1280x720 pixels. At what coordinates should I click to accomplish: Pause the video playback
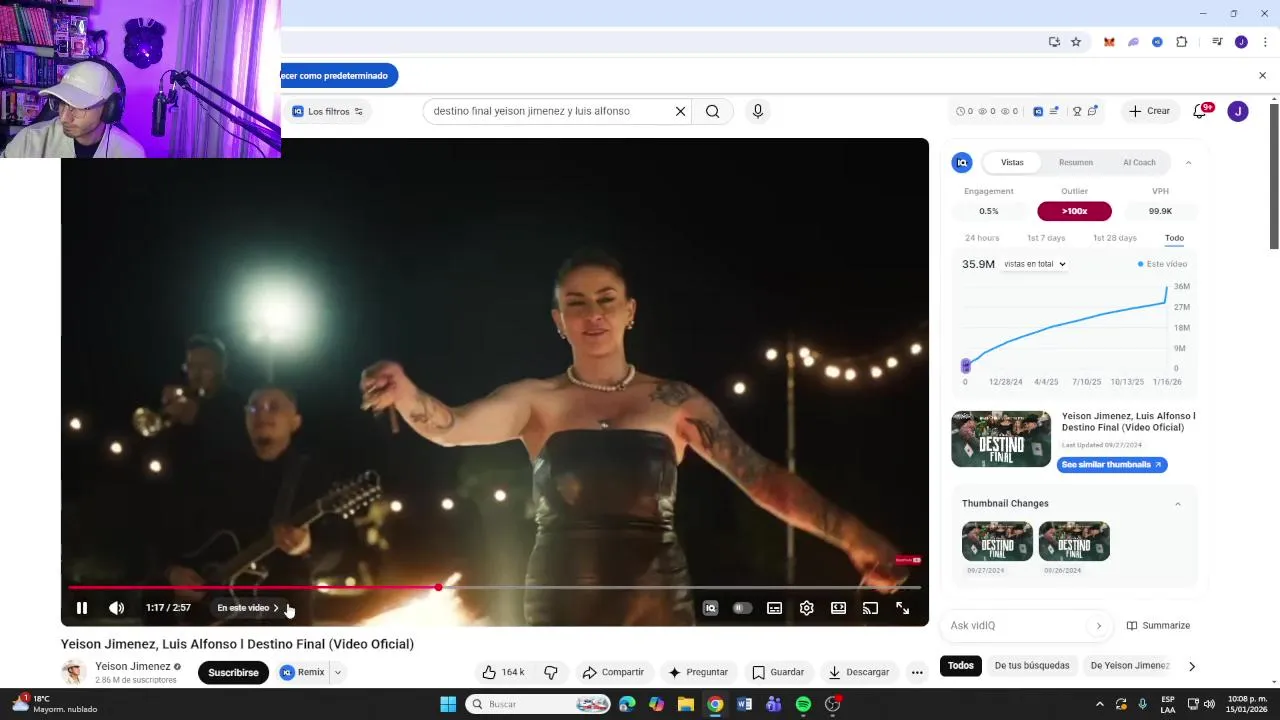tap(82, 608)
